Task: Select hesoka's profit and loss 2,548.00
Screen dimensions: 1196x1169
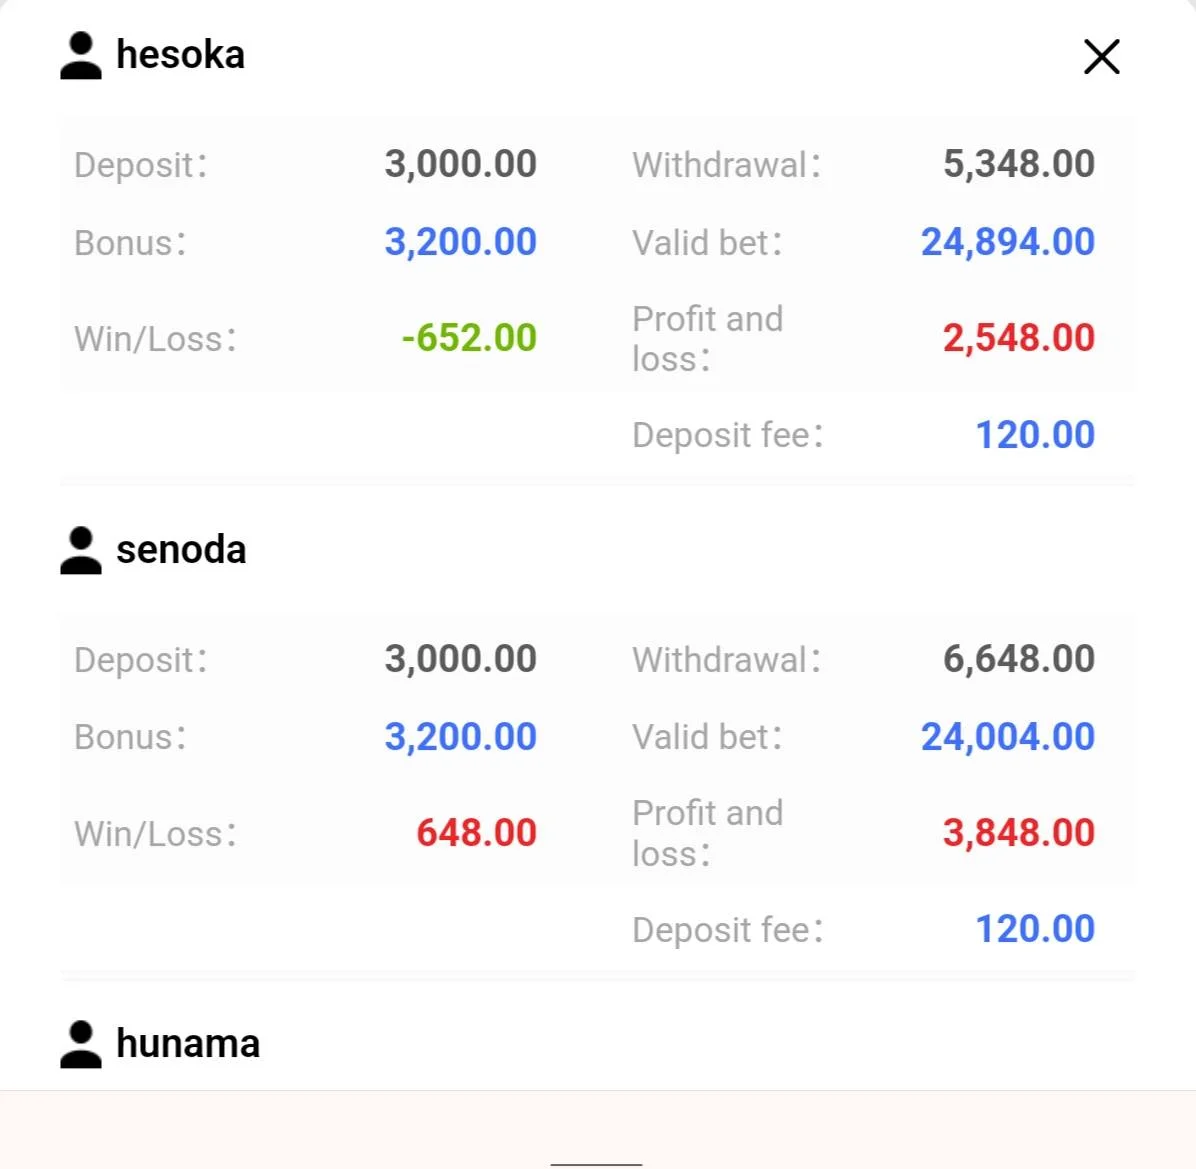Action: [x=1019, y=338]
